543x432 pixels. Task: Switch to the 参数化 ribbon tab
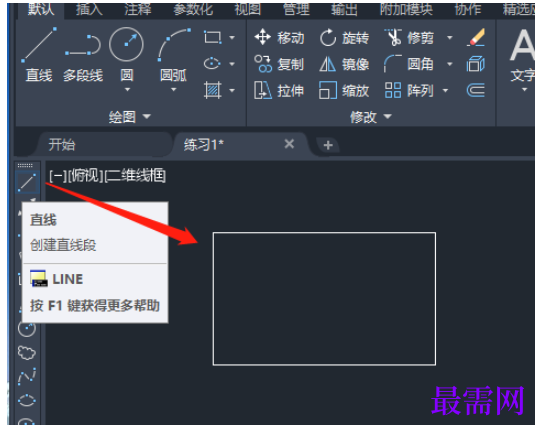click(x=193, y=10)
